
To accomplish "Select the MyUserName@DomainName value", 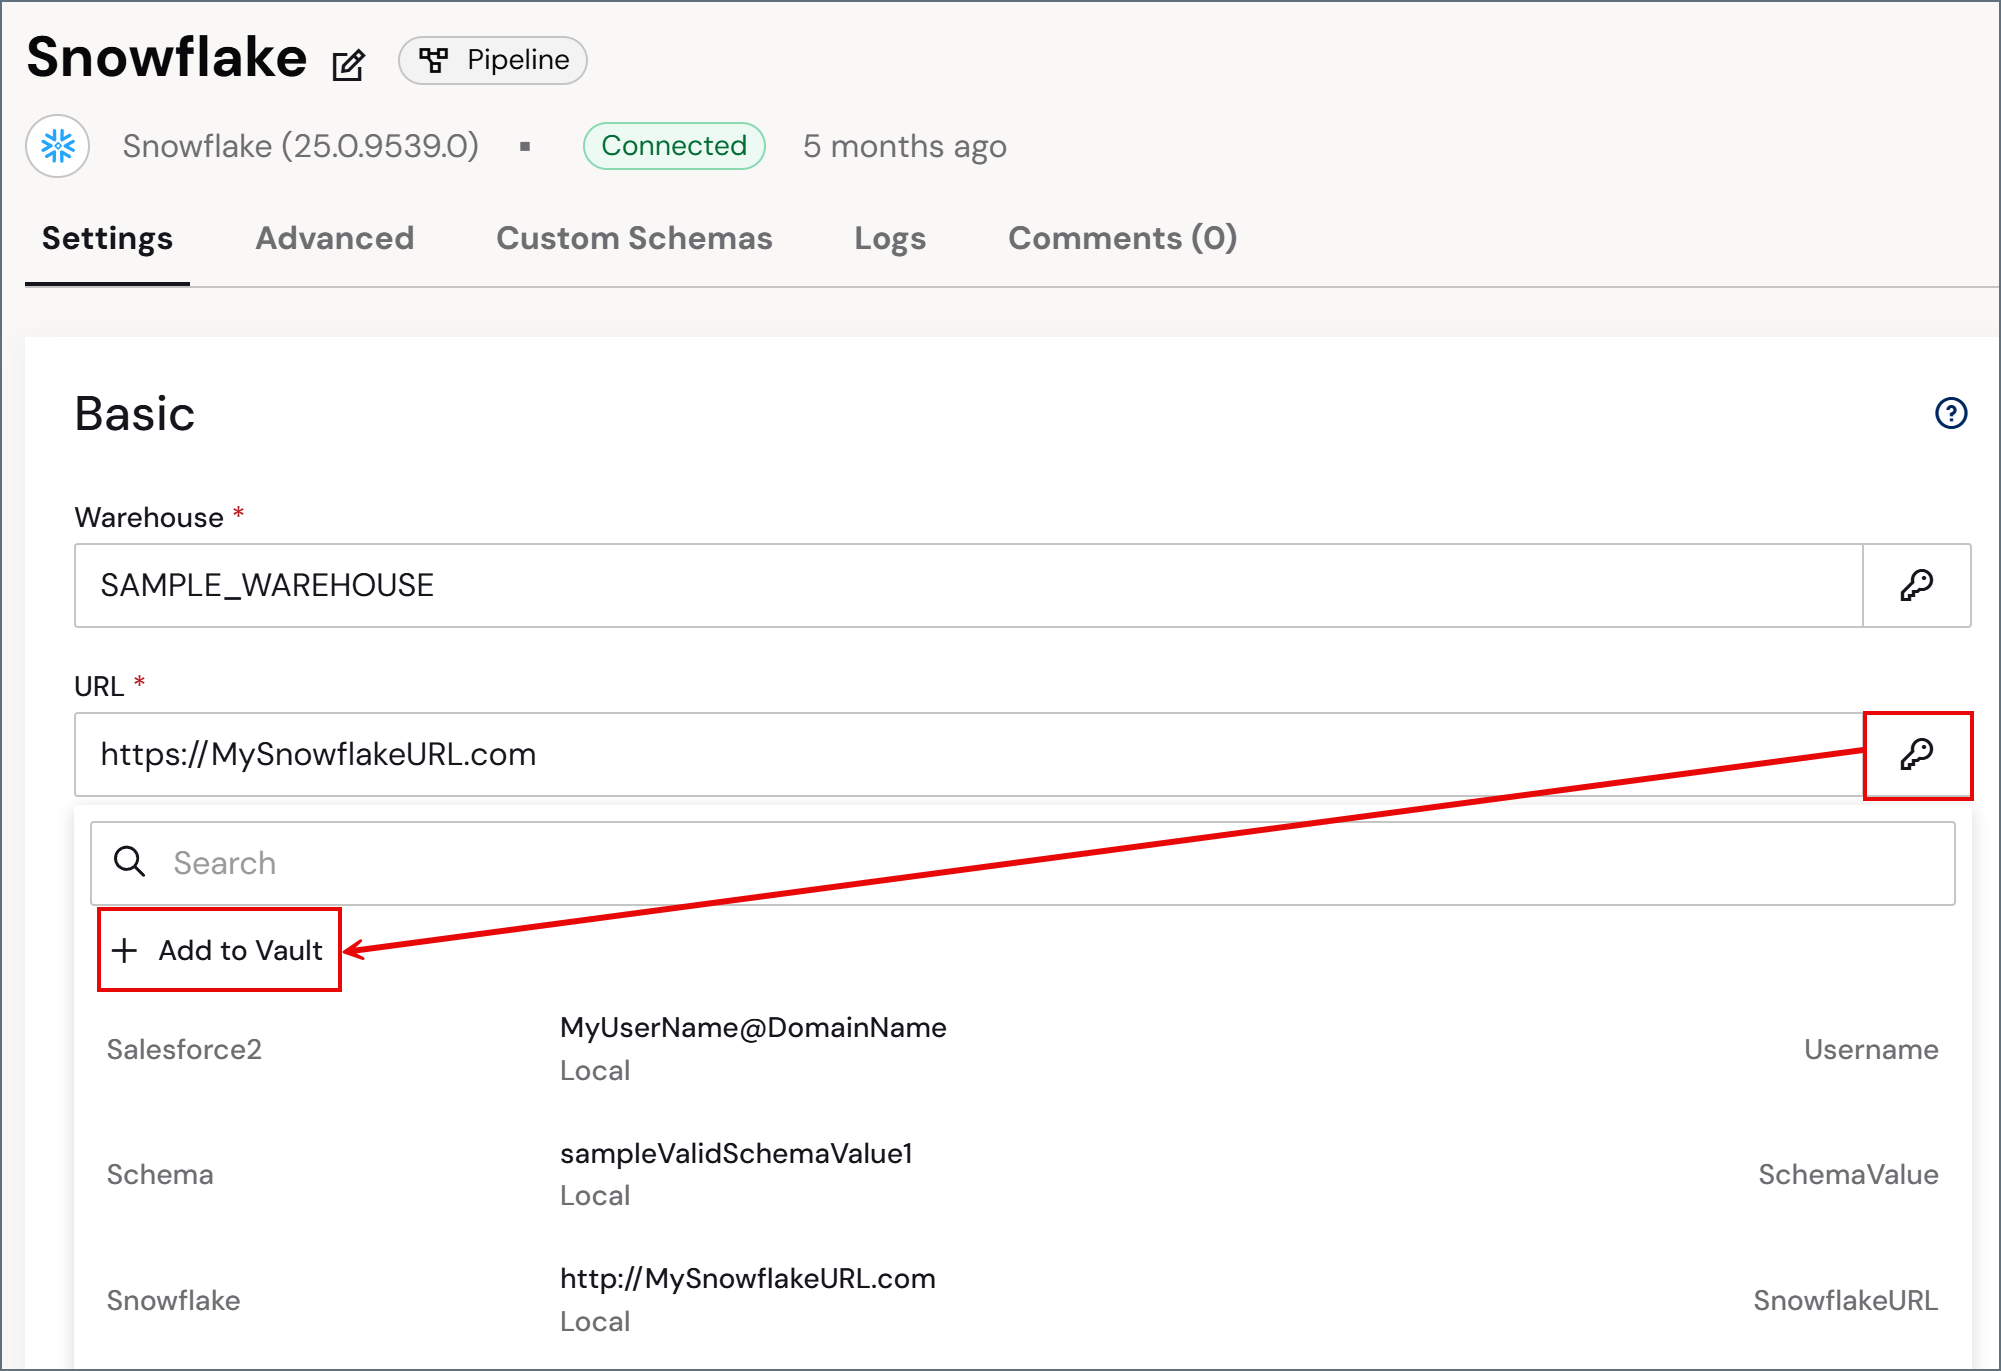I will (753, 1027).
